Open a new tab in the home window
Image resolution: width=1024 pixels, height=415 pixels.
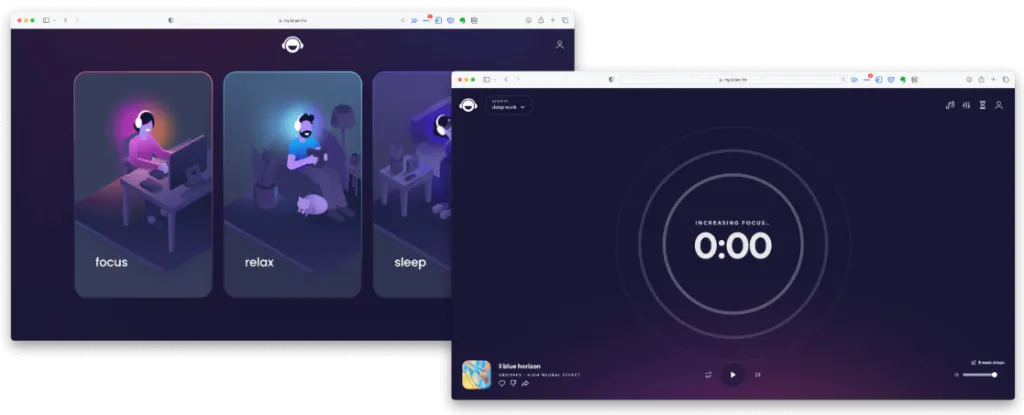pos(552,20)
